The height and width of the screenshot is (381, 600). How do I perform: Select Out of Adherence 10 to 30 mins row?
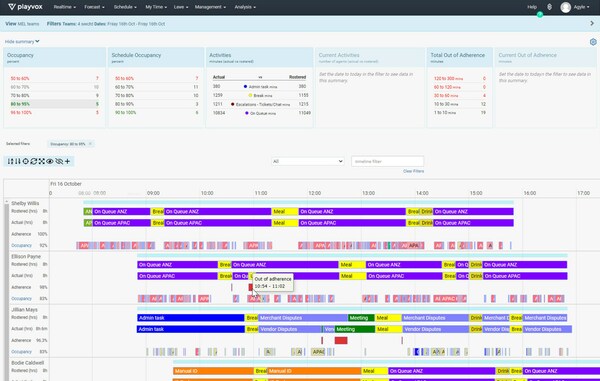click(x=459, y=104)
